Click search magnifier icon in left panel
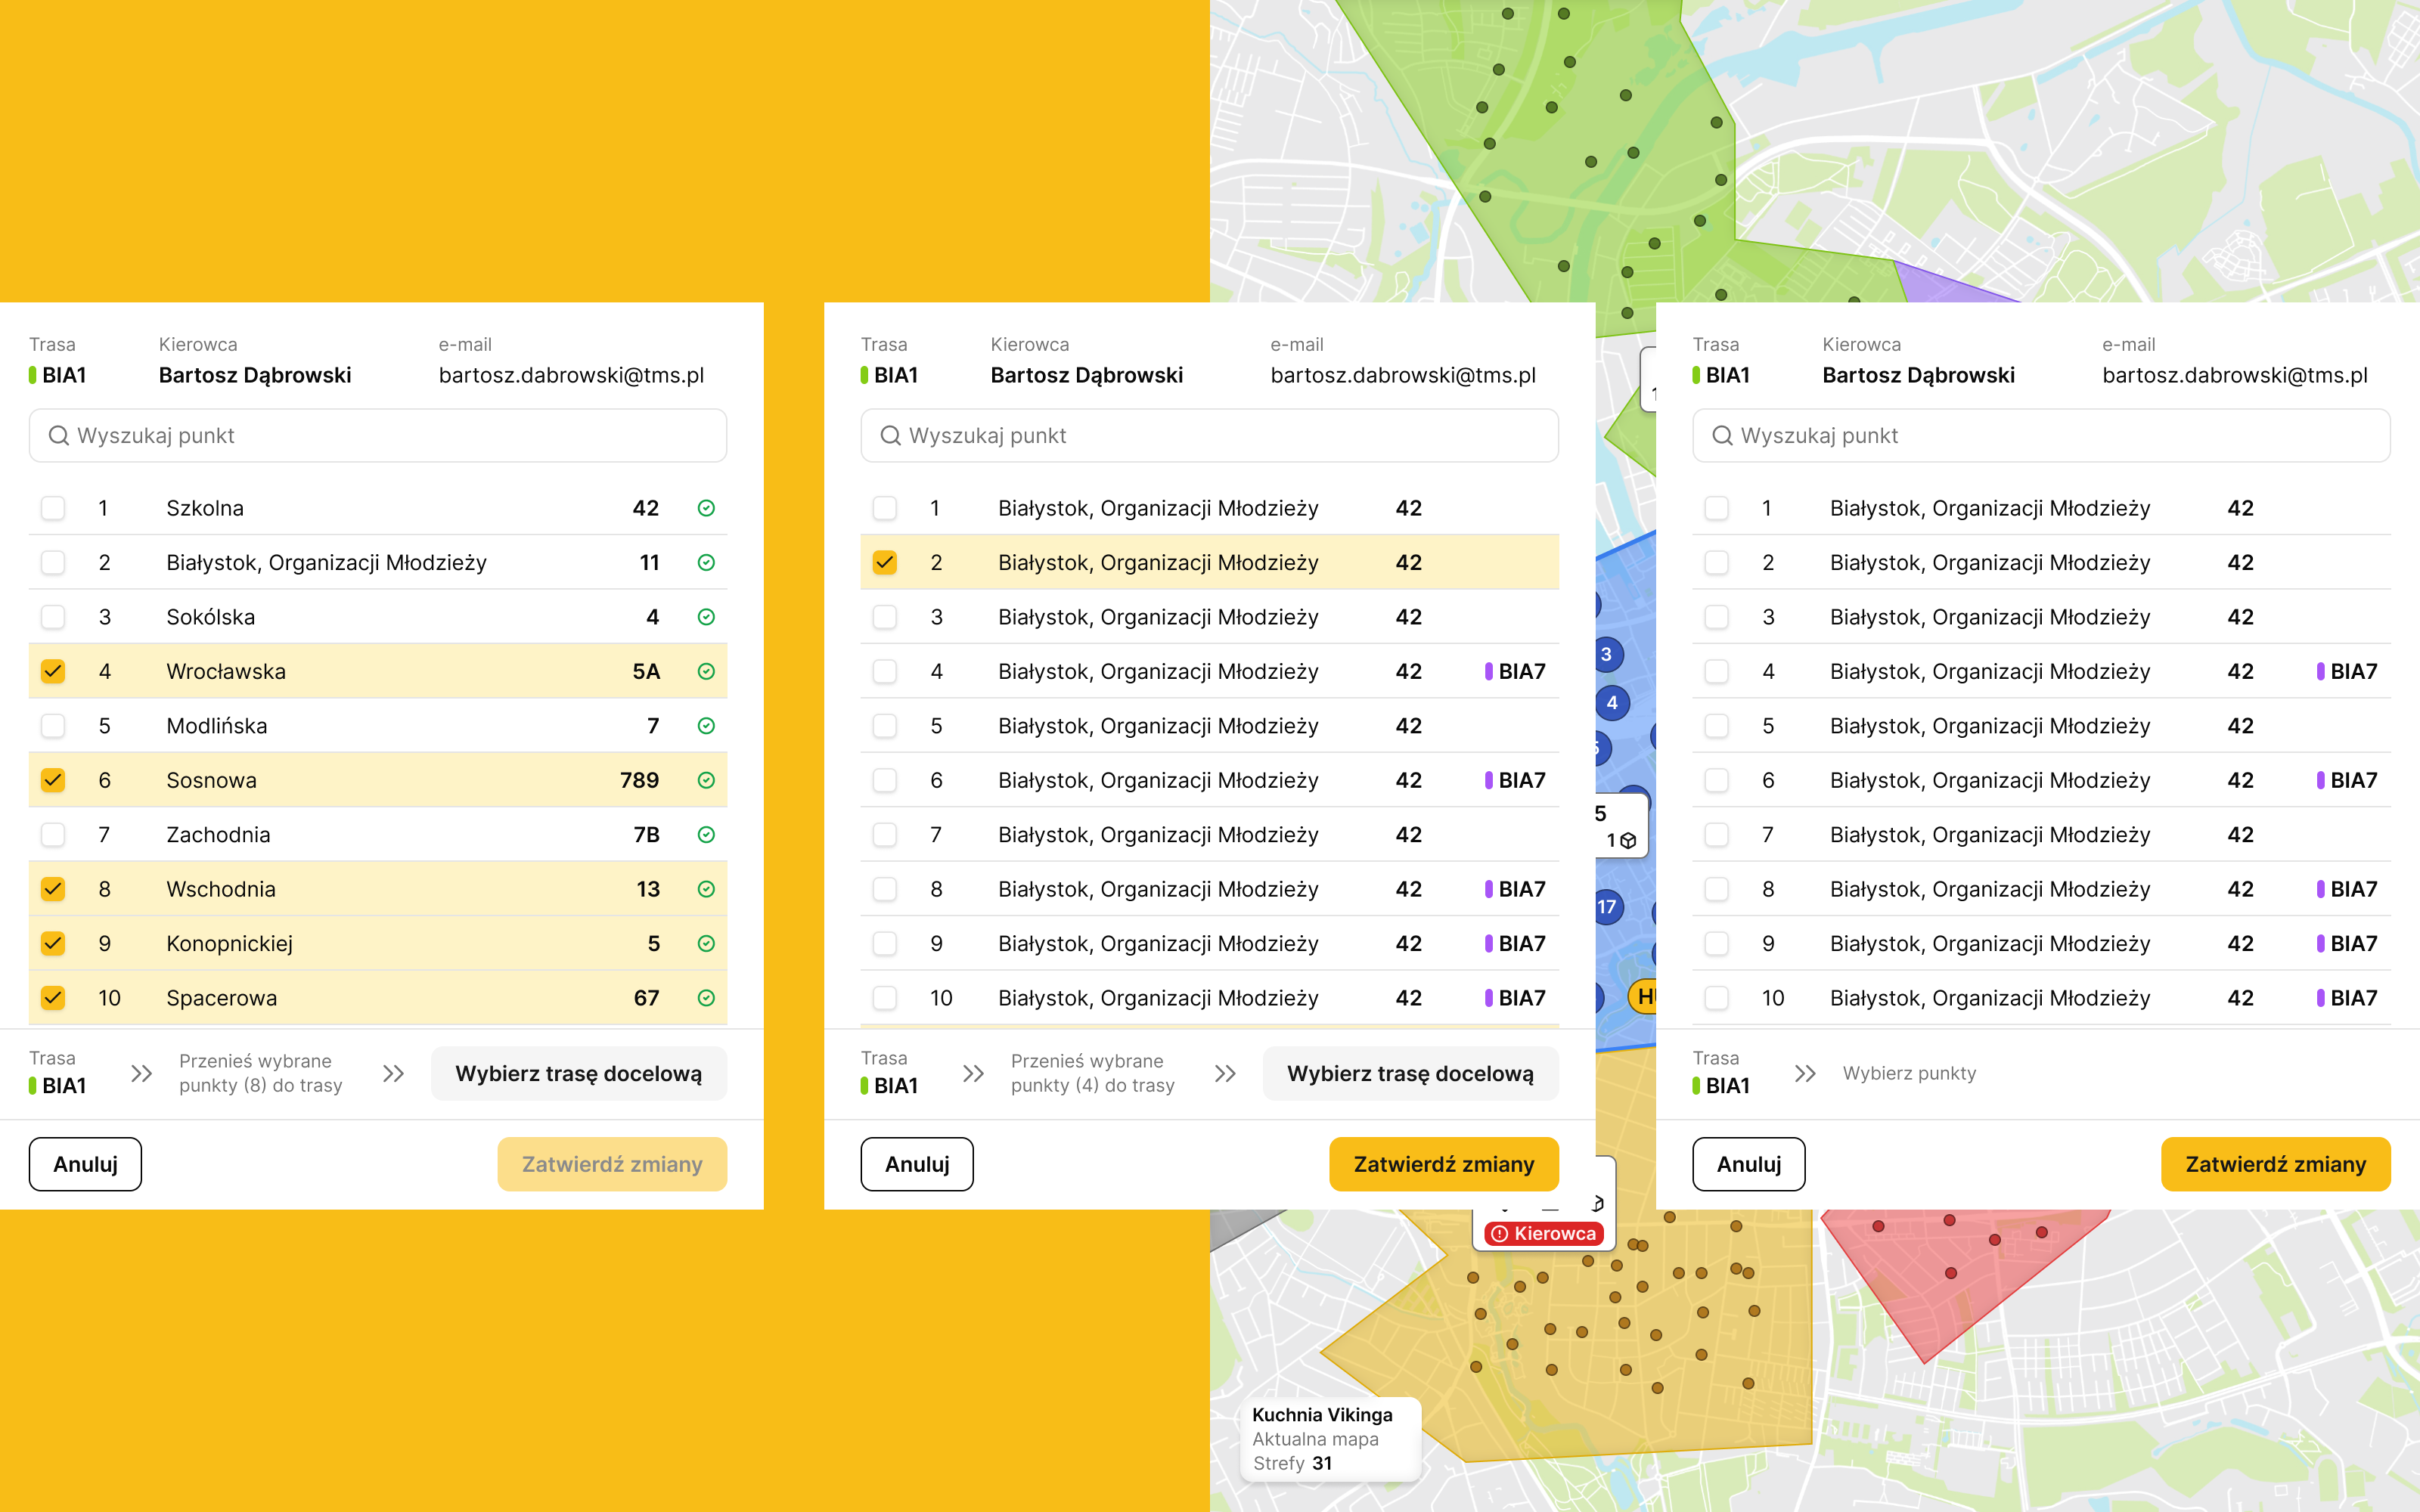 [x=59, y=436]
